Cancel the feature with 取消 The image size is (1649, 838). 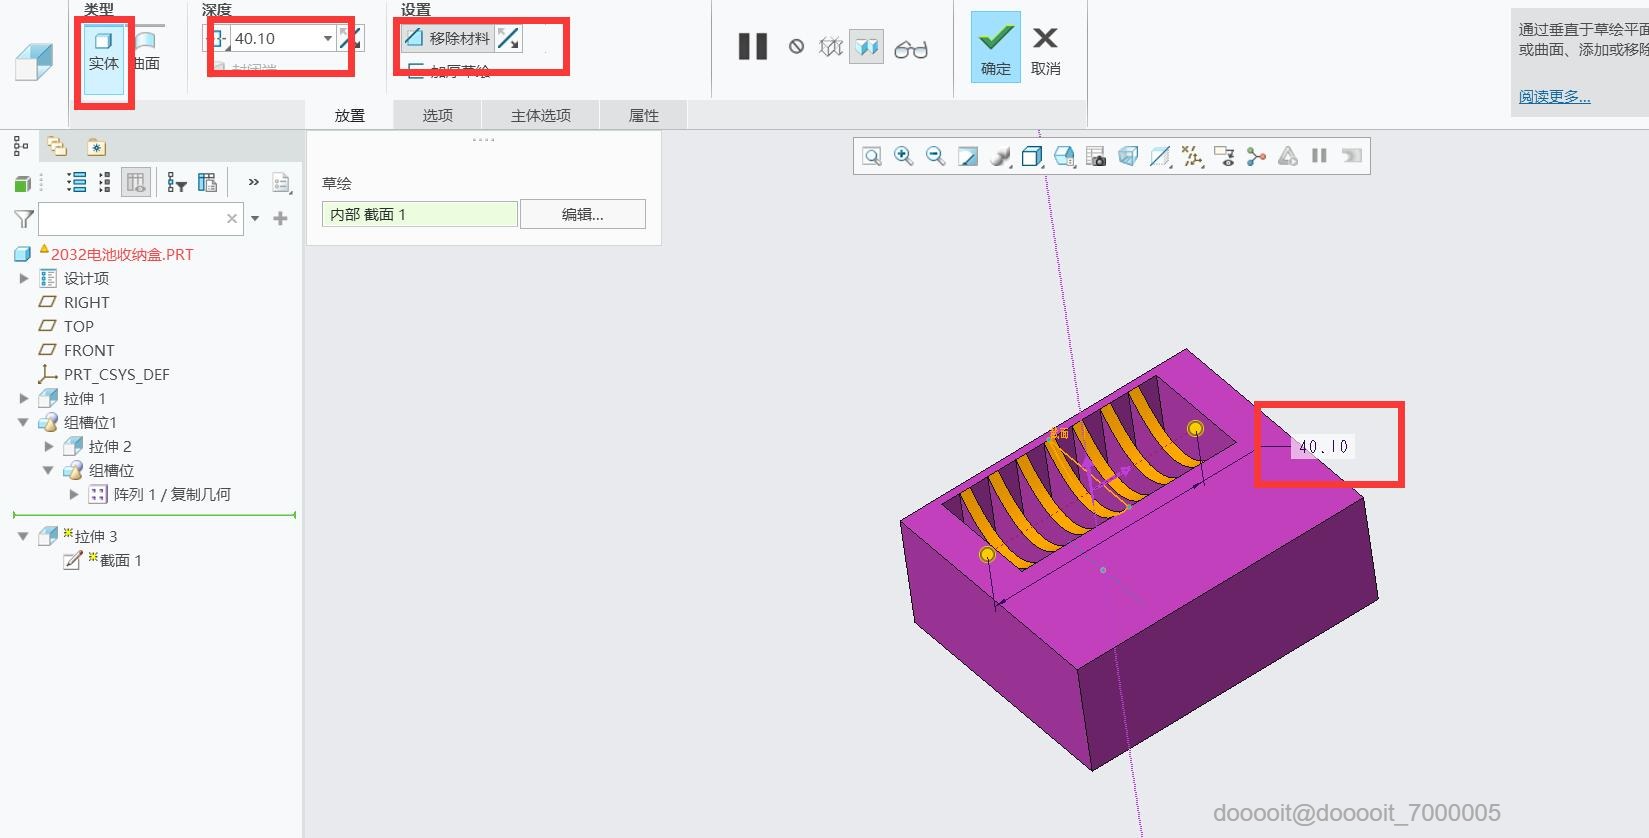1045,50
